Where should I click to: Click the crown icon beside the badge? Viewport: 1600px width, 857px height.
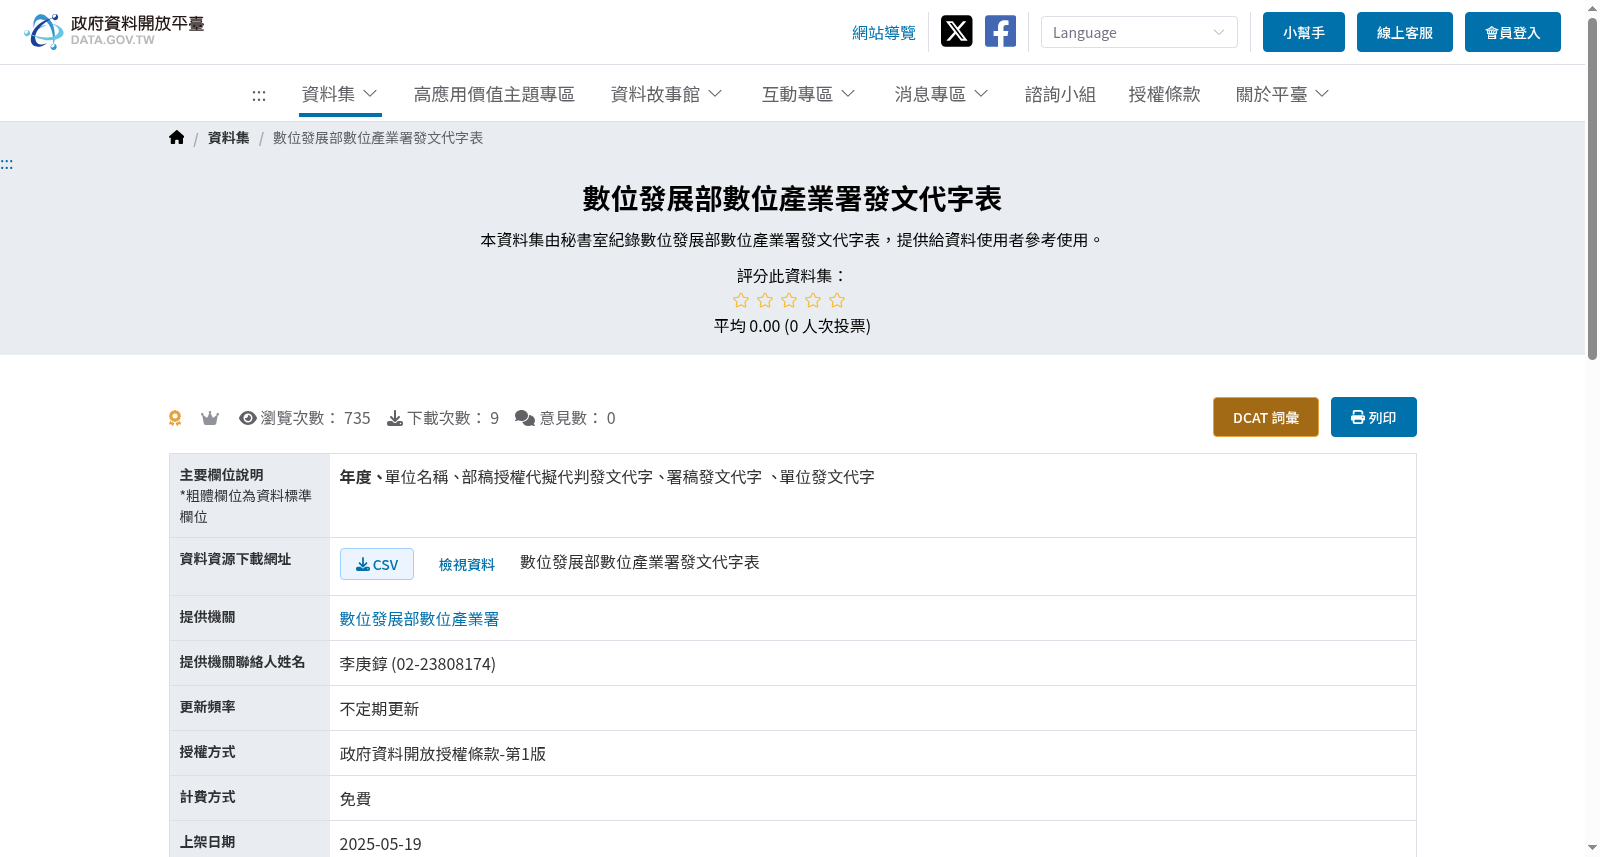coord(210,418)
